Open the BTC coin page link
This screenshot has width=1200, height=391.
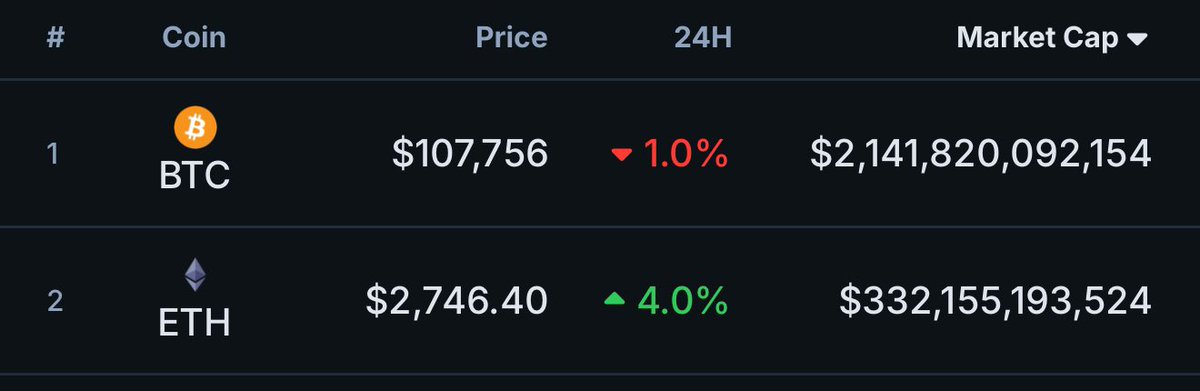point(196,176)
